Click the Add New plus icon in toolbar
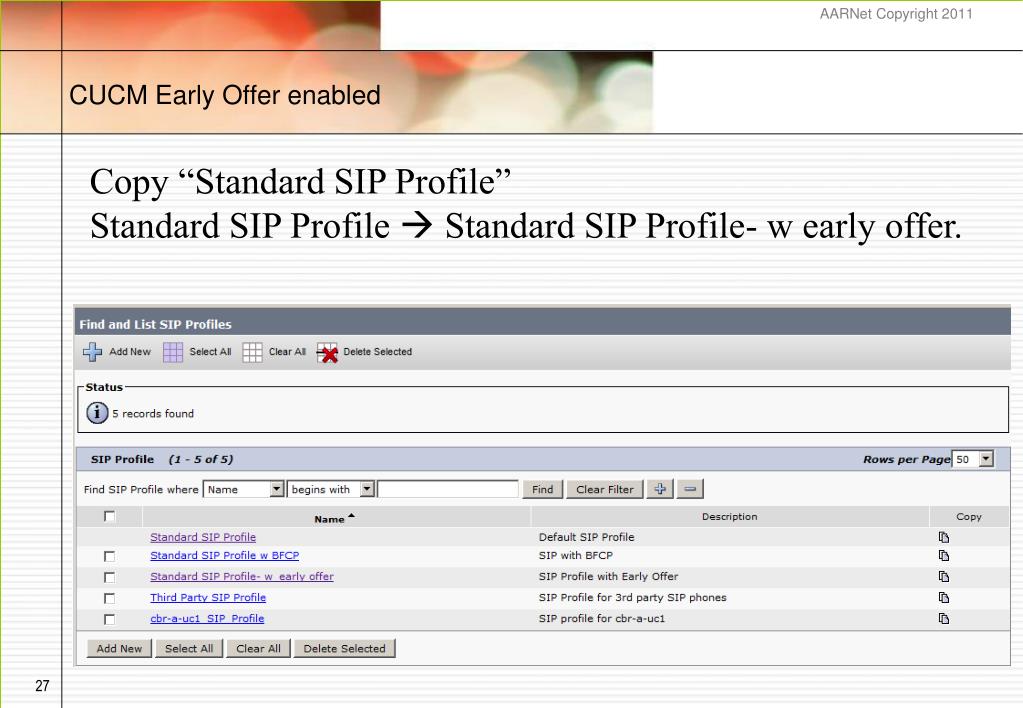Screen dimensions: 1023x708 coord(92,352)
